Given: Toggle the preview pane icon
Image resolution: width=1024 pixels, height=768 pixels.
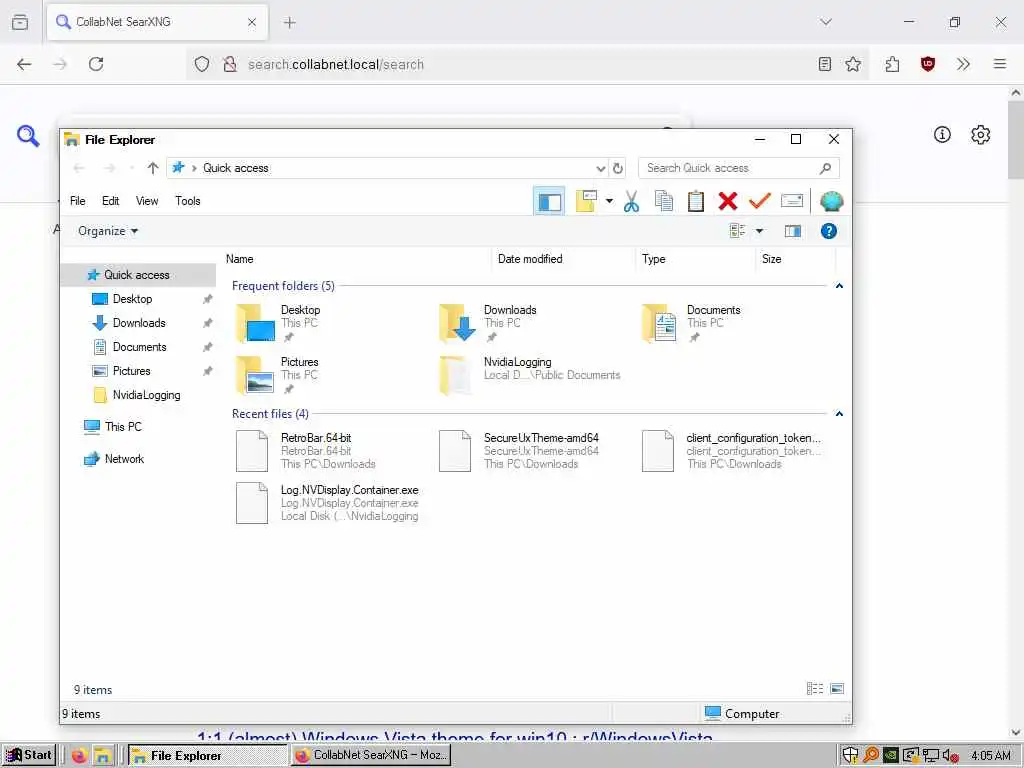Looking at the screenshot, I should coord(793,231).
